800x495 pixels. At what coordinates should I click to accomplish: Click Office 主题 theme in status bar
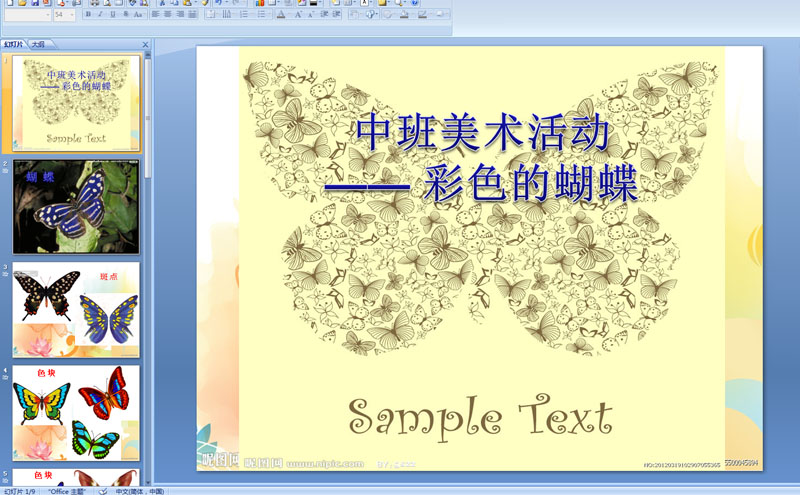tap(67, 491)
